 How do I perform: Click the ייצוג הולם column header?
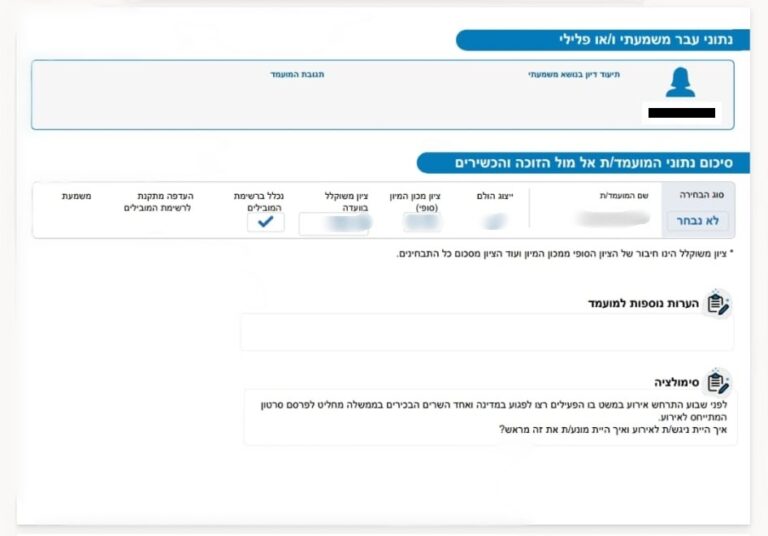pos(495,196)
